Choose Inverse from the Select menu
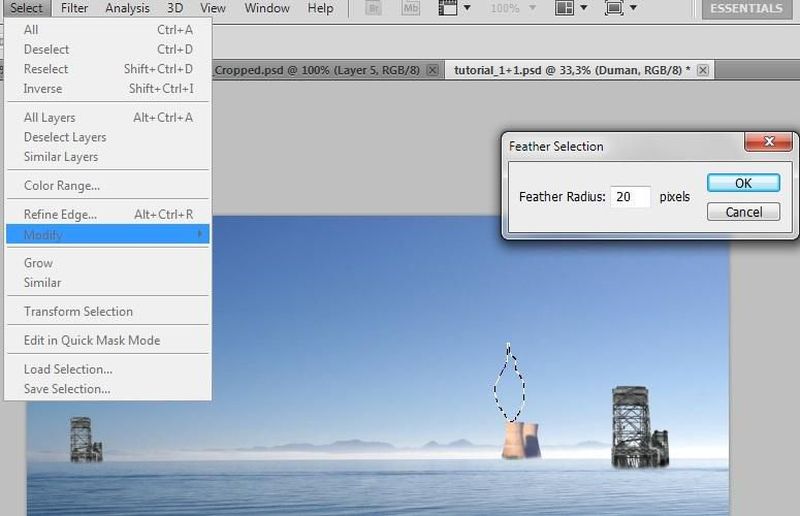 (43, 89)
